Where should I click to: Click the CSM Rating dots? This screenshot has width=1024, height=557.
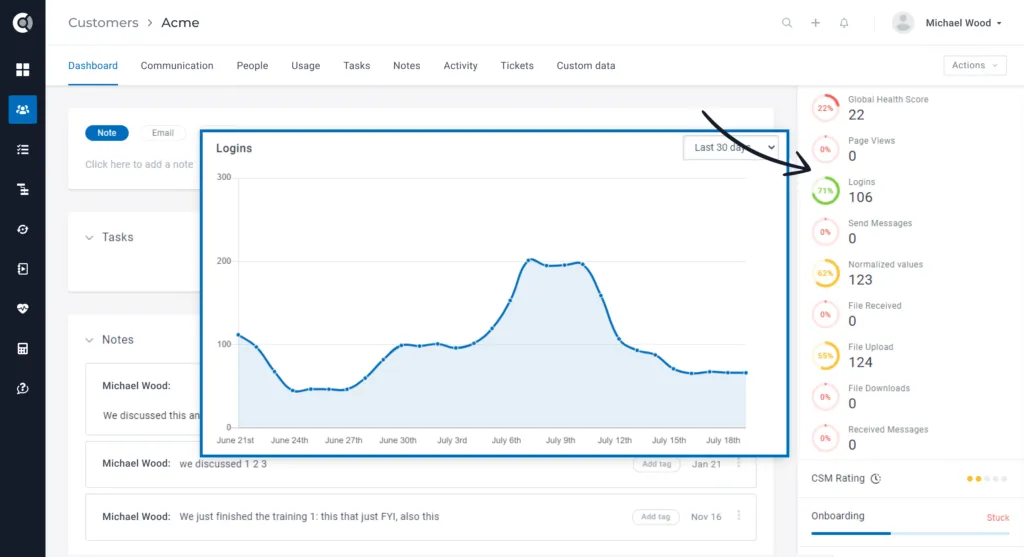click(x=987, y=479)
